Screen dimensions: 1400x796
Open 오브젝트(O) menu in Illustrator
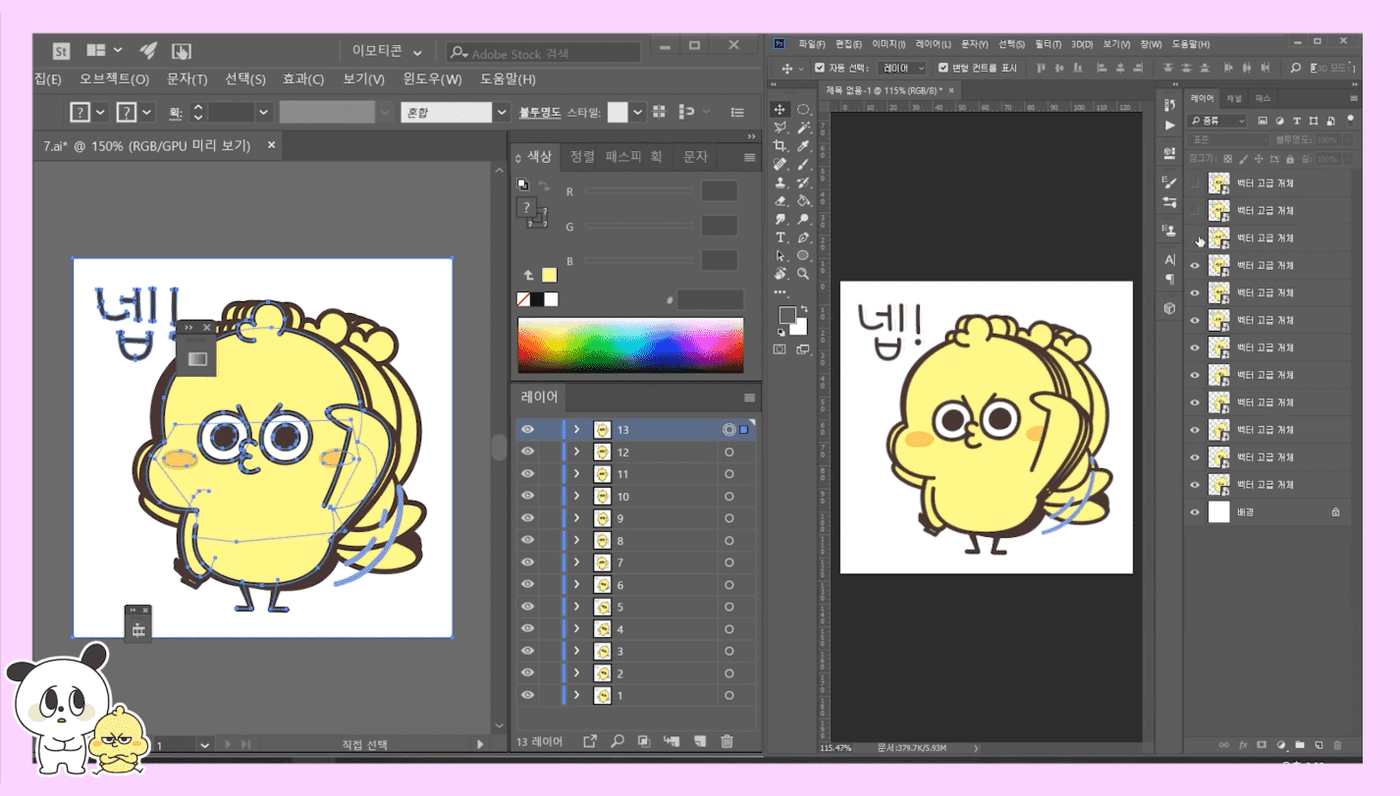pyautogui.click(x=114, y=79)
